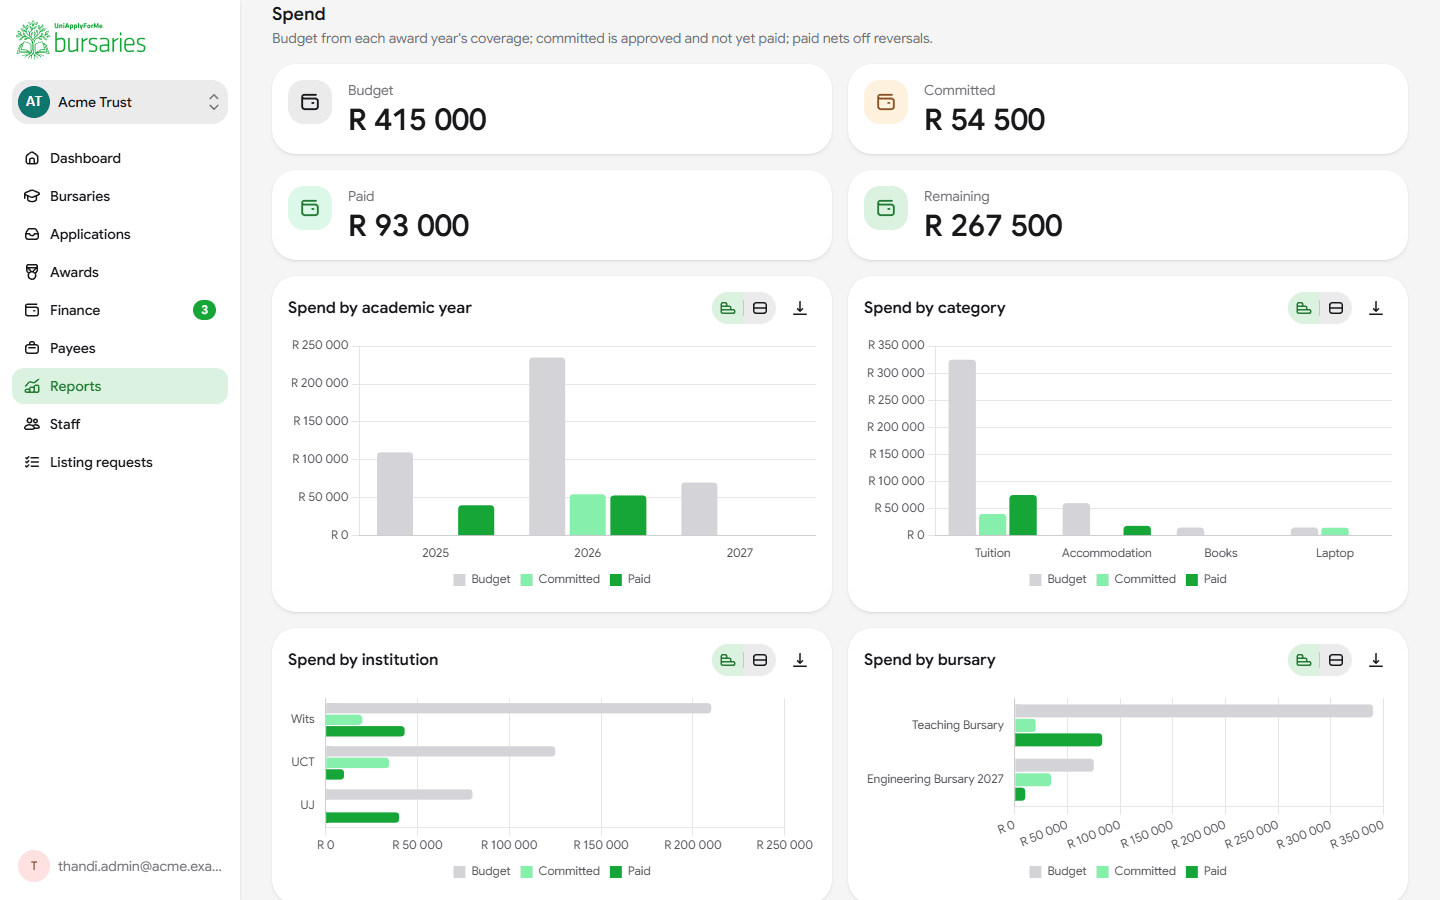This screenshot has height=900, width=1440.
Task: Click the Budget value R 415 000
Action: click(417, 120)
